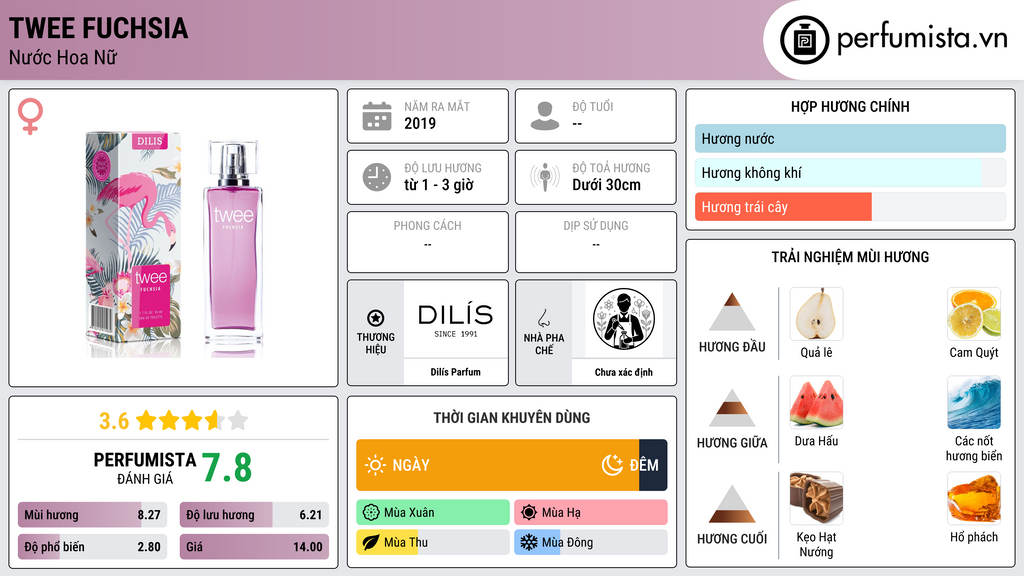Click the release year value 2019
The width and height of the screenshot is (1024, 576).
[x=420, y=123]
